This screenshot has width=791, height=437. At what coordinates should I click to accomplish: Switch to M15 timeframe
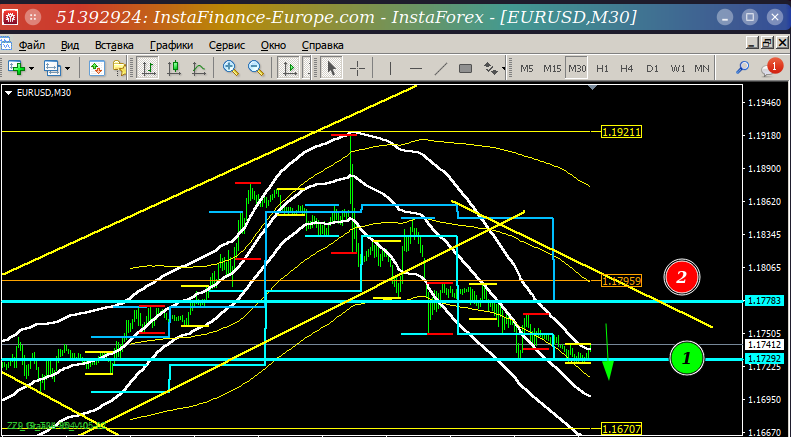(x=552, y=68)
